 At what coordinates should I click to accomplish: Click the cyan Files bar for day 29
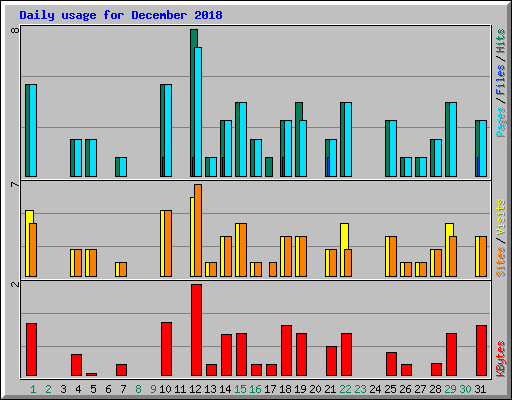[x=453, y=140]
